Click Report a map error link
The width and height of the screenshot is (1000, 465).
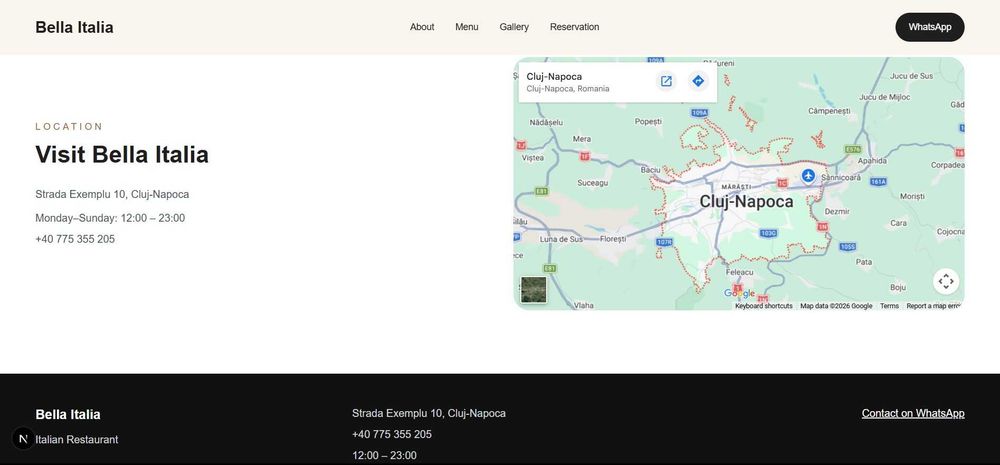point(932,306)
